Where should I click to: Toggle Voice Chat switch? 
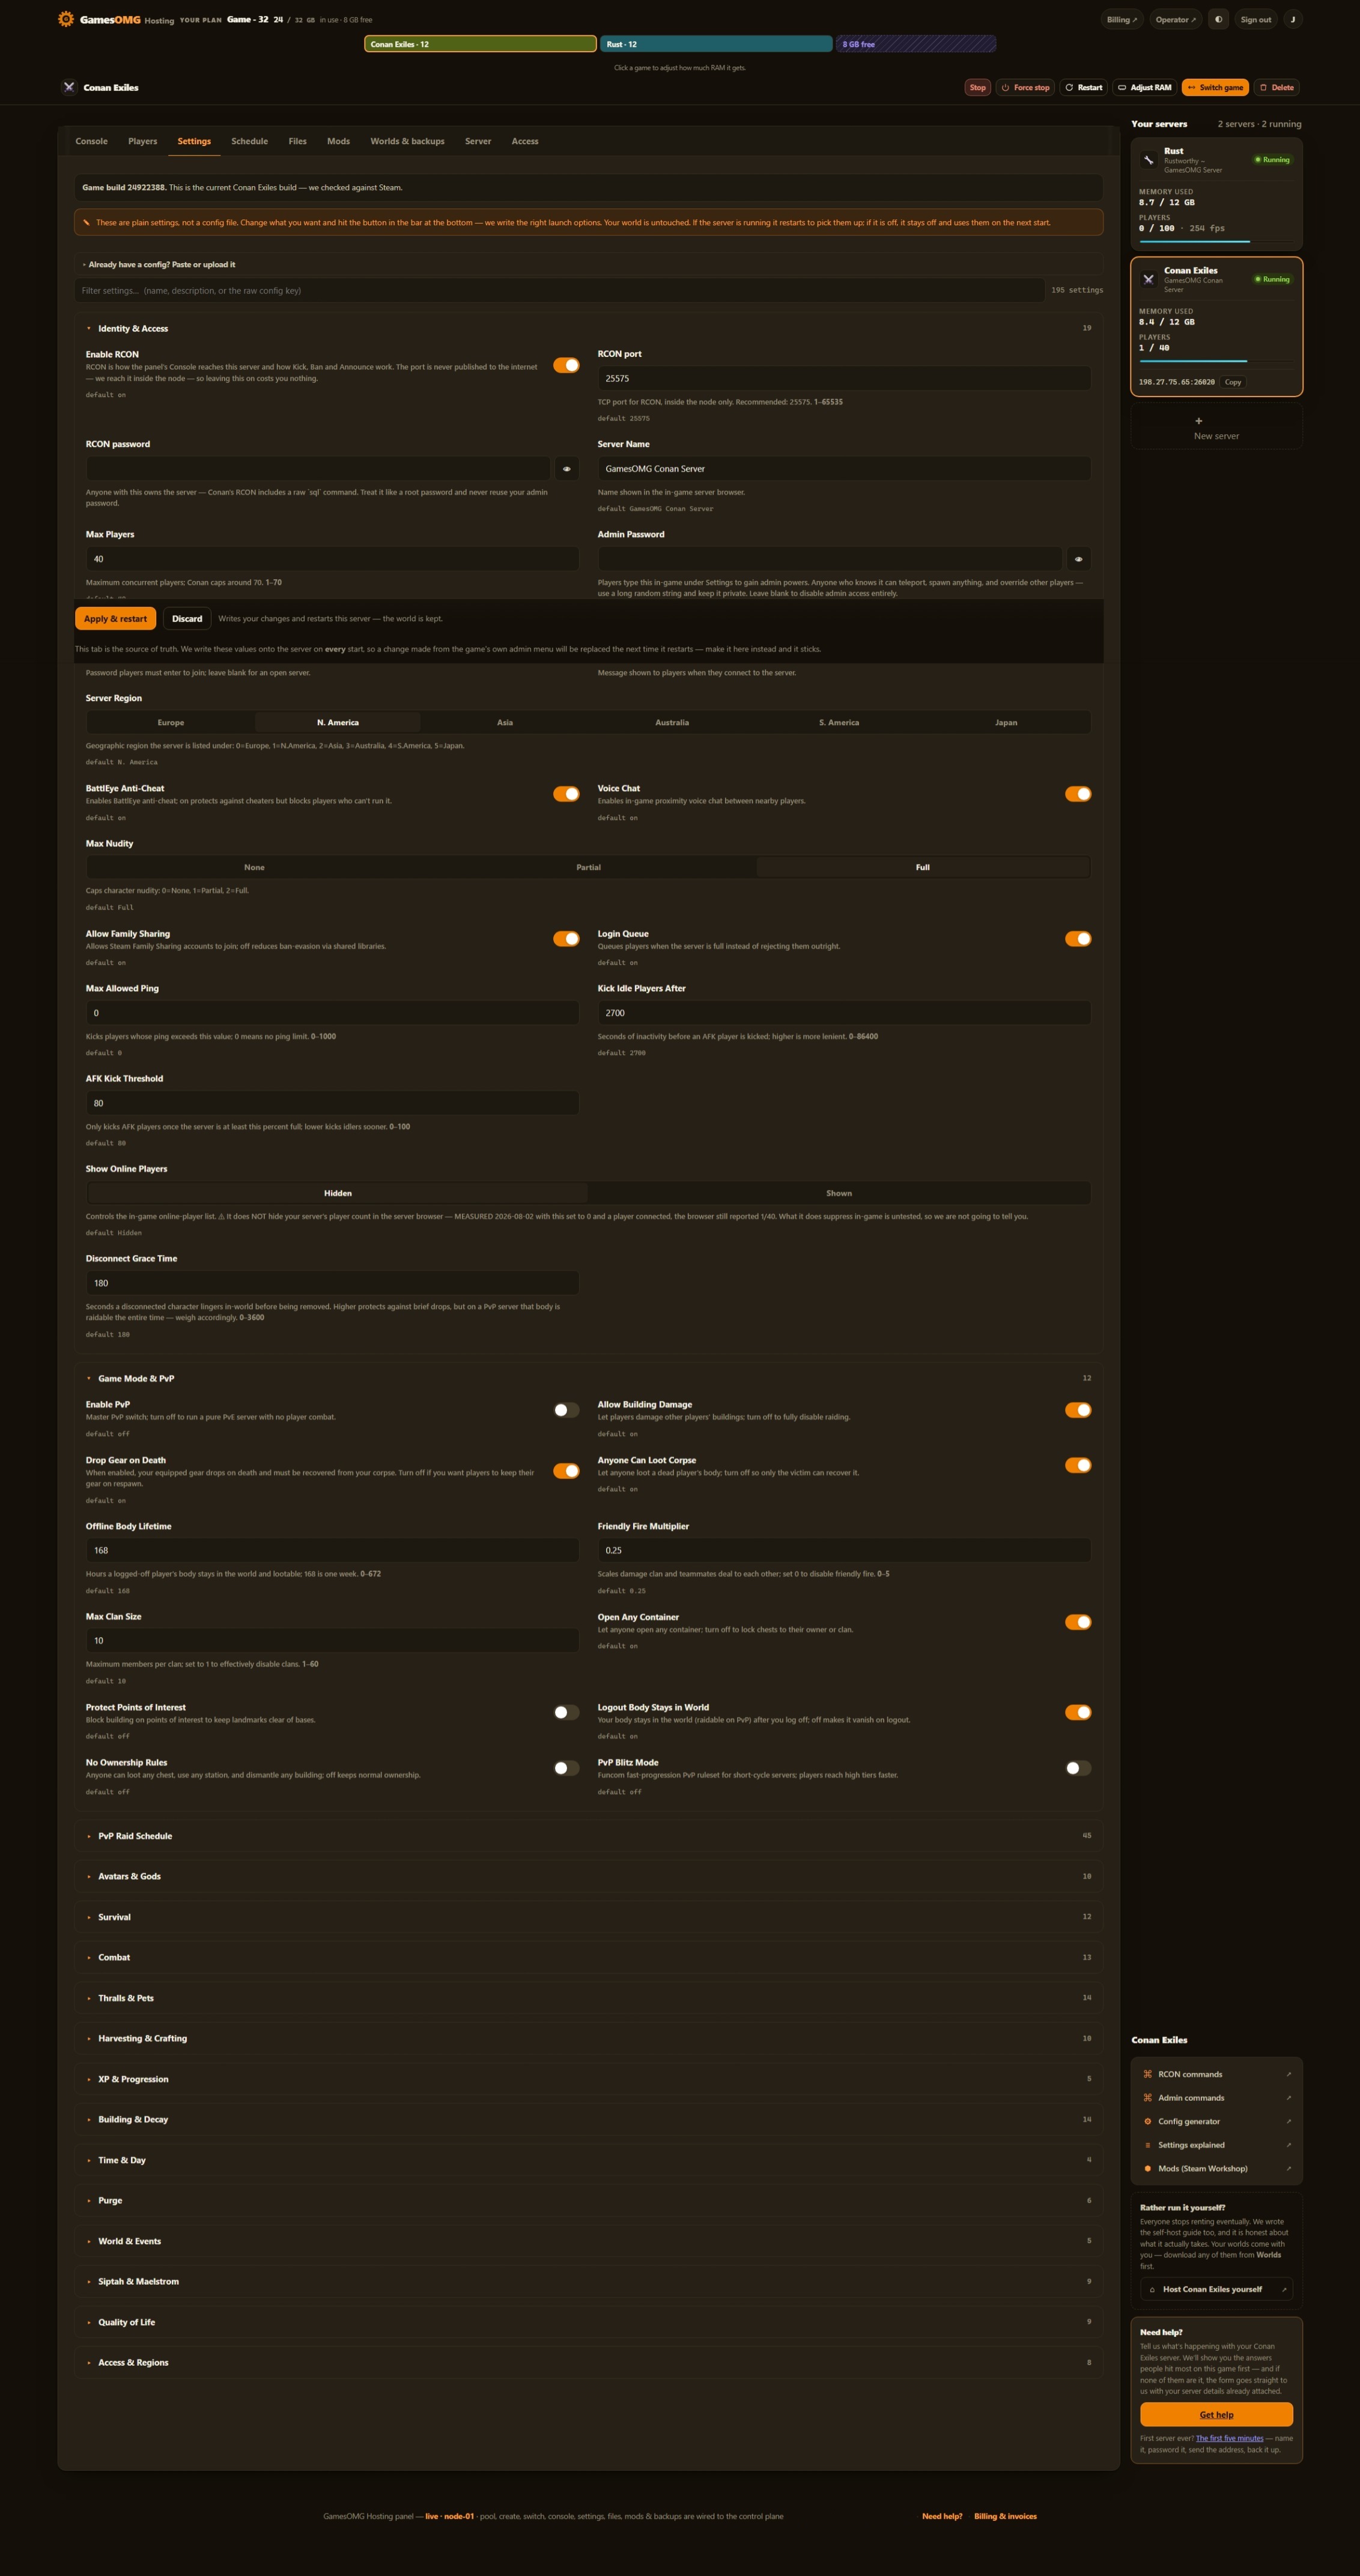click(x=1078, y=794)
